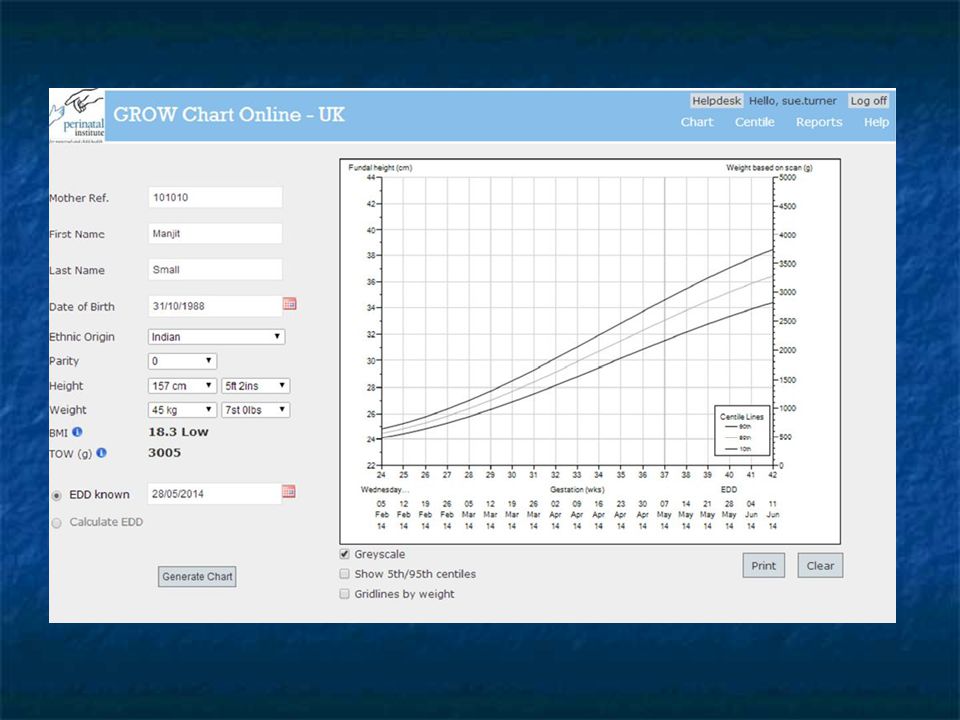Uncheck the Greyscale checkbox
The image size is (960, 720).
(345, 554)
